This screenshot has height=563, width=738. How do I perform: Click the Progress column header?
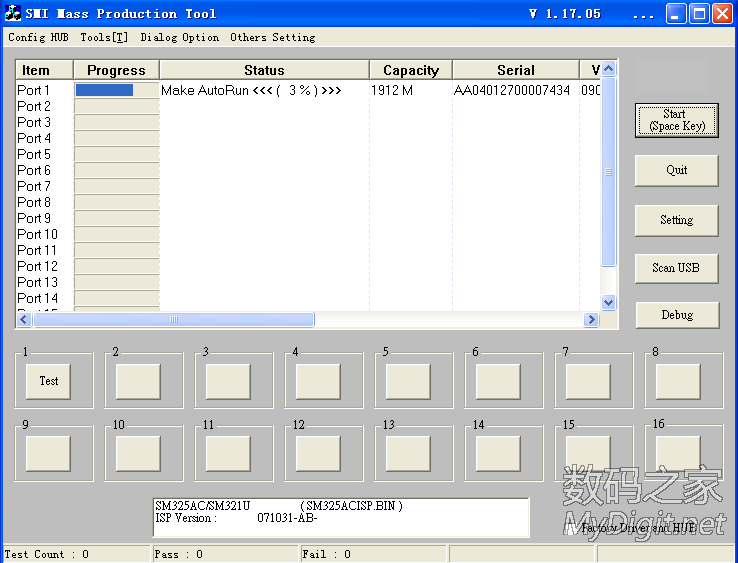(116, 70)
